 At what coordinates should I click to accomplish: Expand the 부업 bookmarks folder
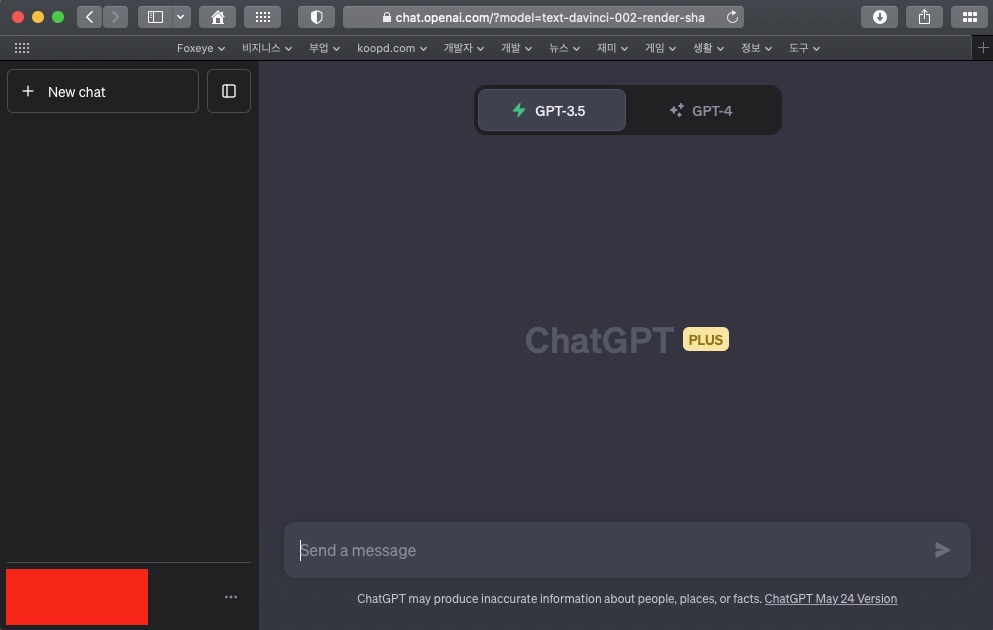click(324, 48)
